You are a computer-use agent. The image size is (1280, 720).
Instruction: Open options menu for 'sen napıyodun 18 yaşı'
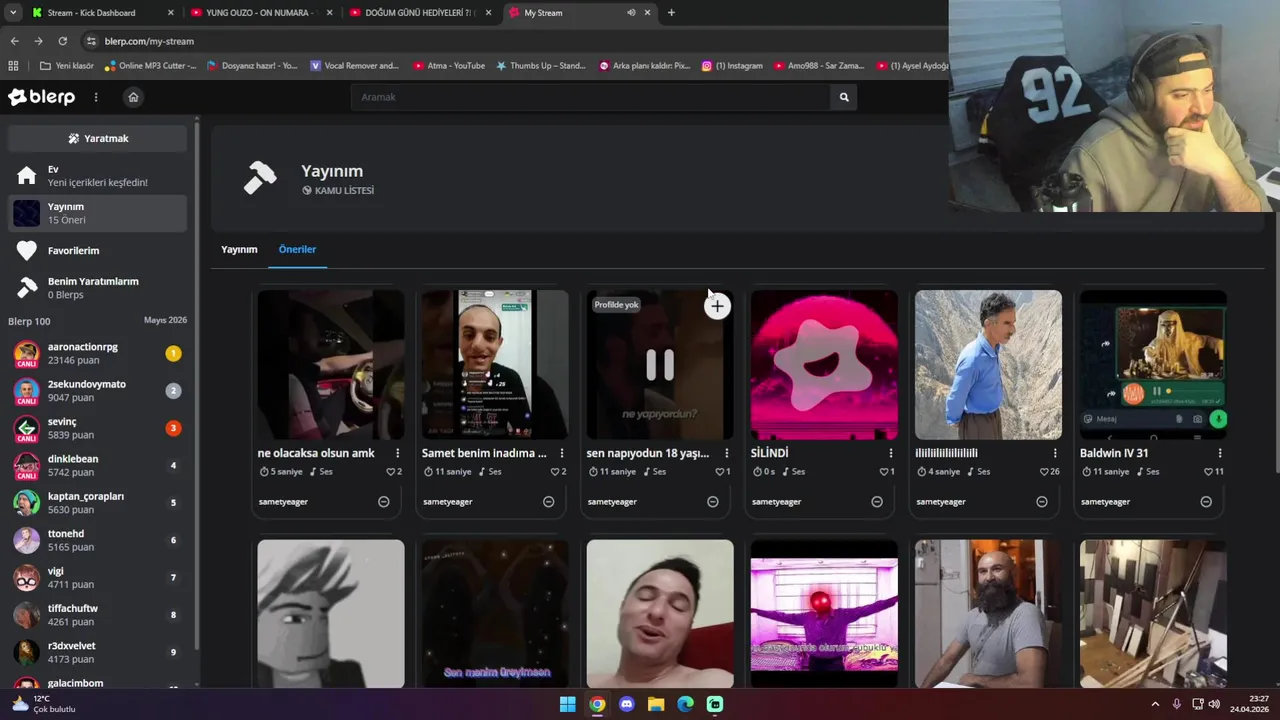pyautogui.click(x=726, y=453)
